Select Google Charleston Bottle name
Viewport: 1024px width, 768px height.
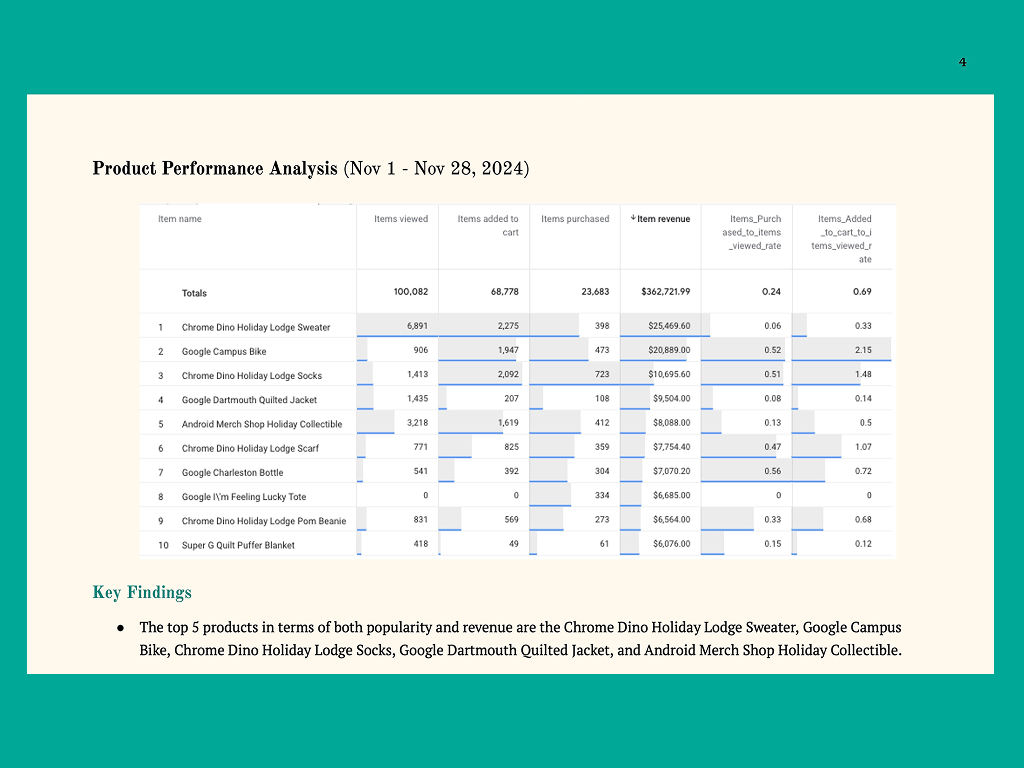[232, 472]
